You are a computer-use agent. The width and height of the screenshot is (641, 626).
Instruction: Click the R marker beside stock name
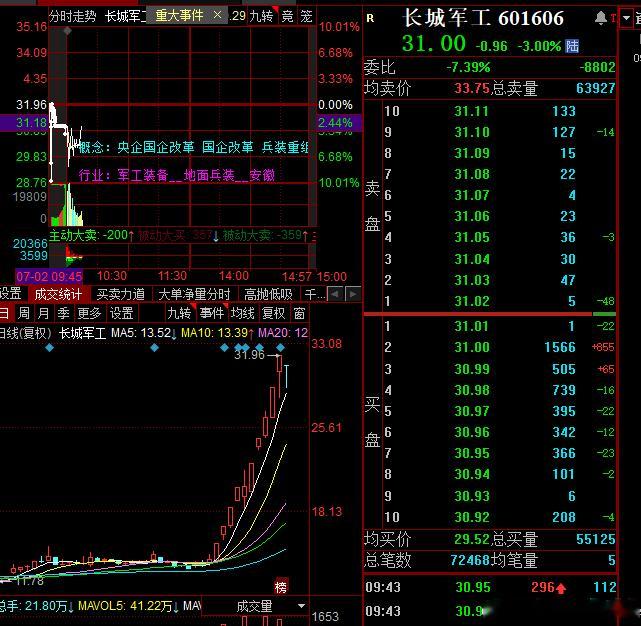pyautogui.click(x=370, y=18)
